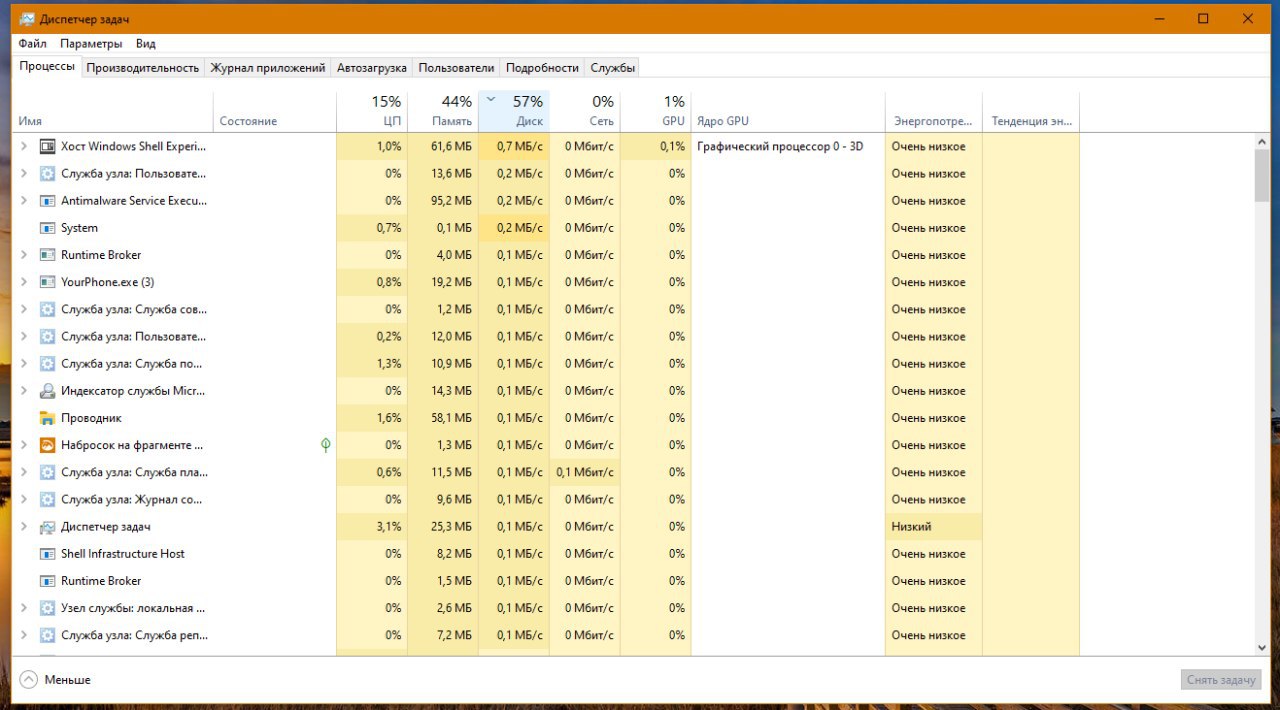
Task: Click the Меньше button to collapse details
Action: point(55,680)
